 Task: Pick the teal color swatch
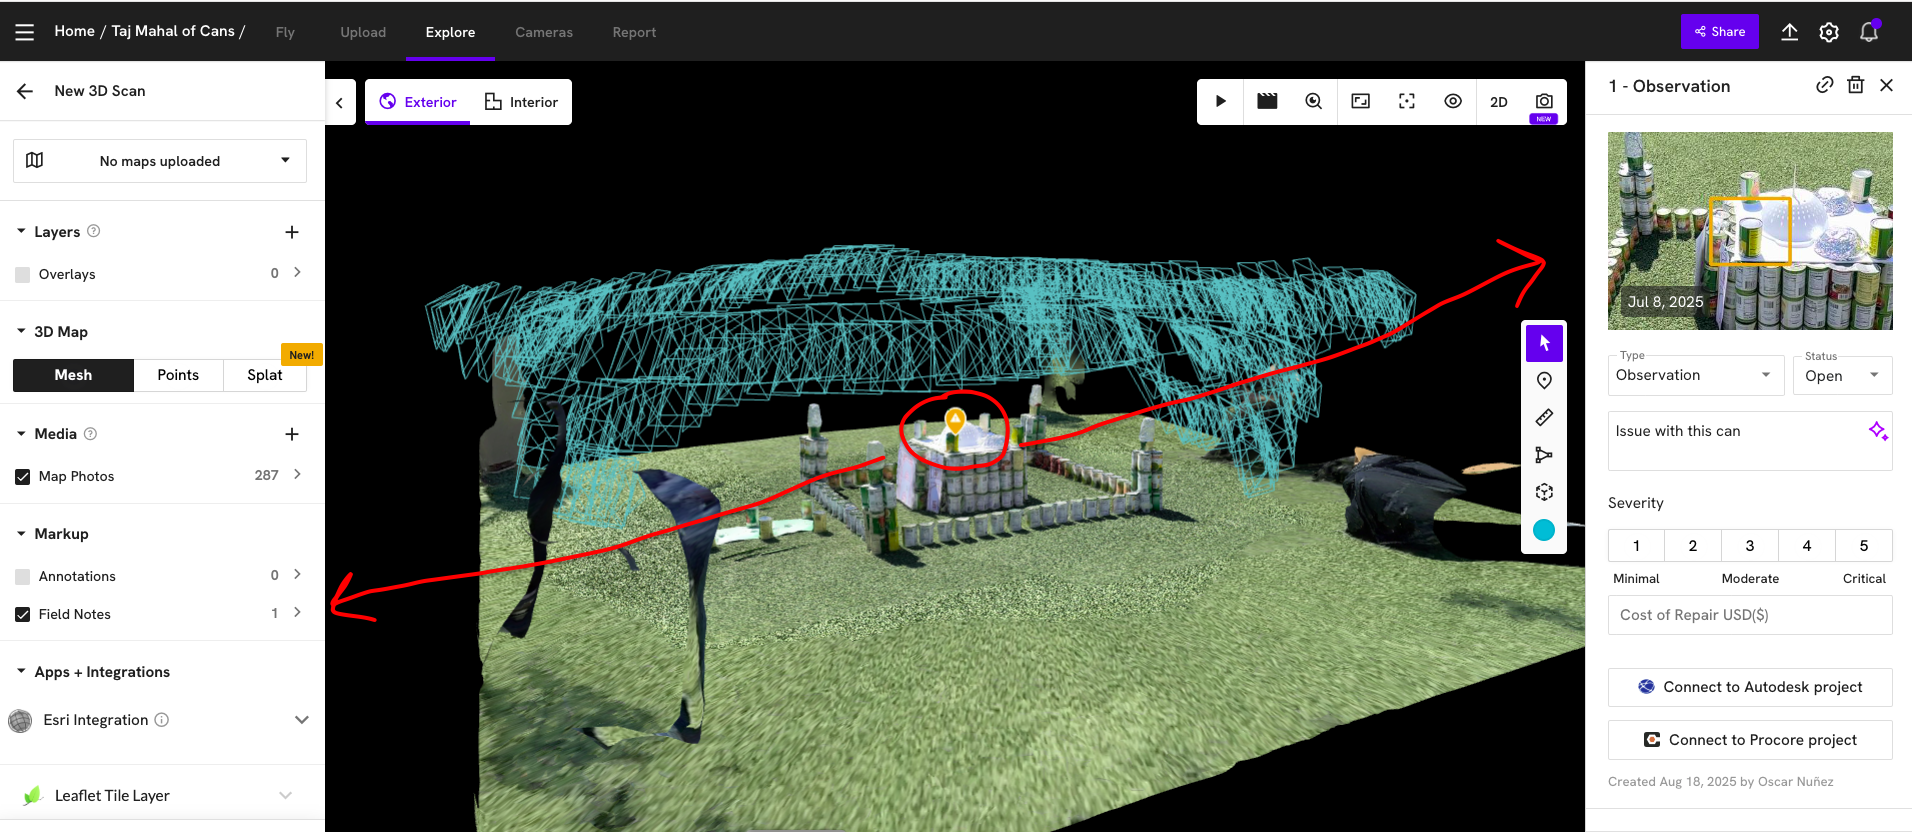1544,530
